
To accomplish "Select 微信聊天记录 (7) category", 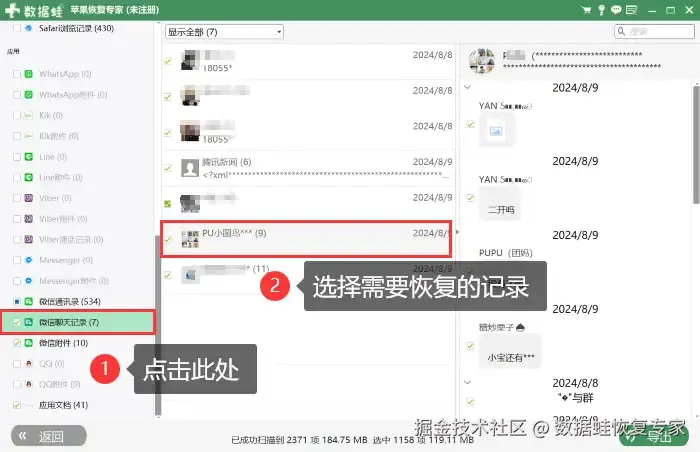I will point(78,322).
